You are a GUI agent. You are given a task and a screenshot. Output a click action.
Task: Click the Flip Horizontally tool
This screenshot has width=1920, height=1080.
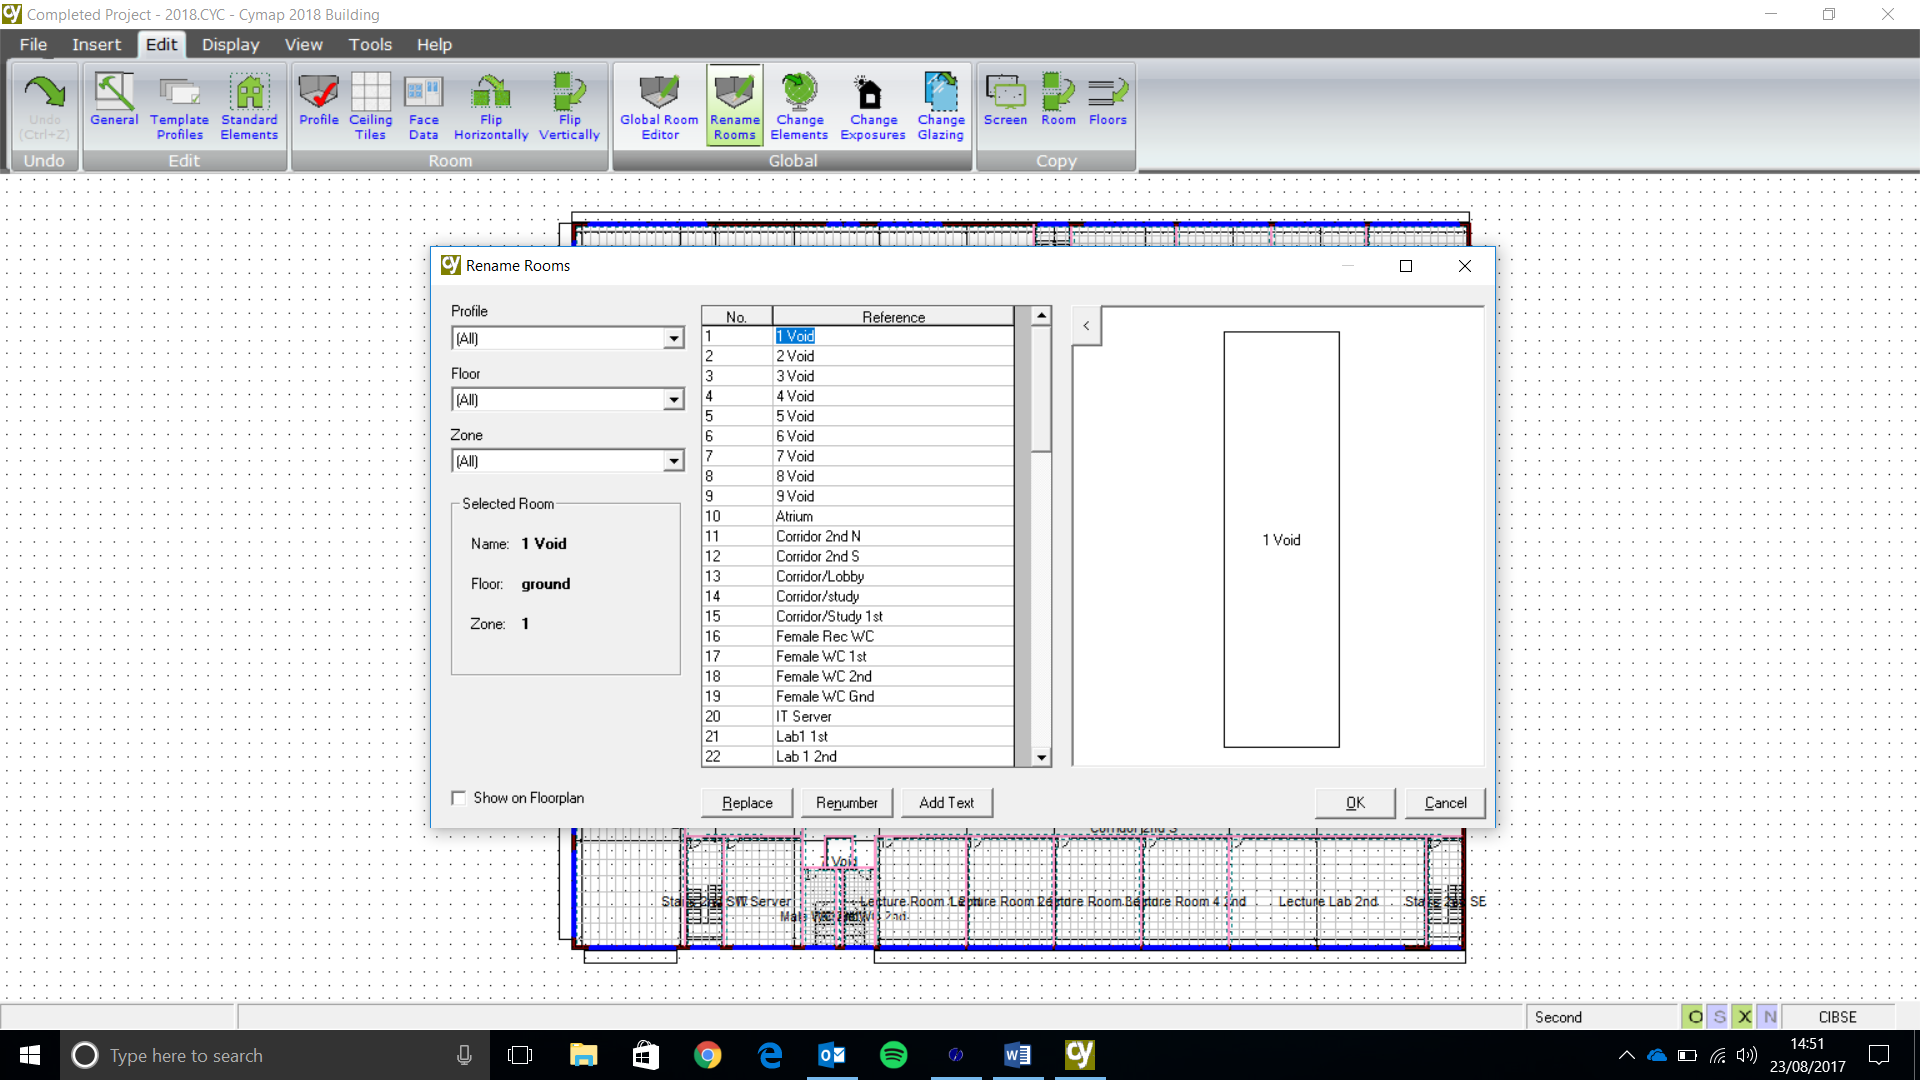(x=491, y=107)
